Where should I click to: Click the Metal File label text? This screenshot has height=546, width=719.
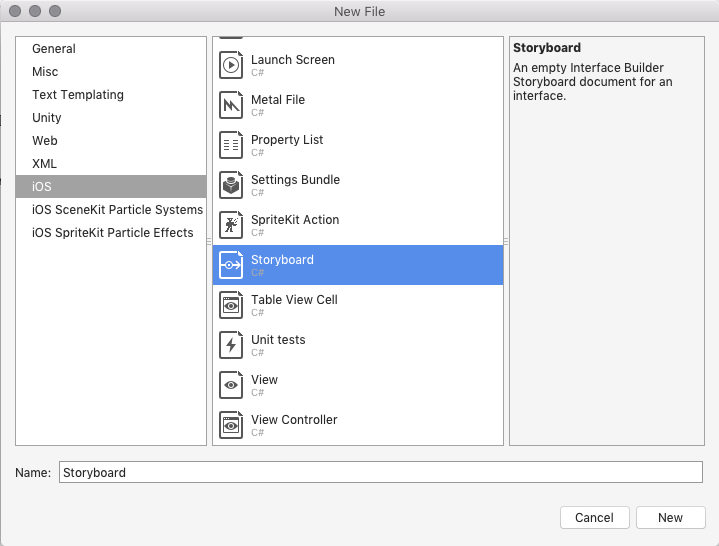coord(278,99)
